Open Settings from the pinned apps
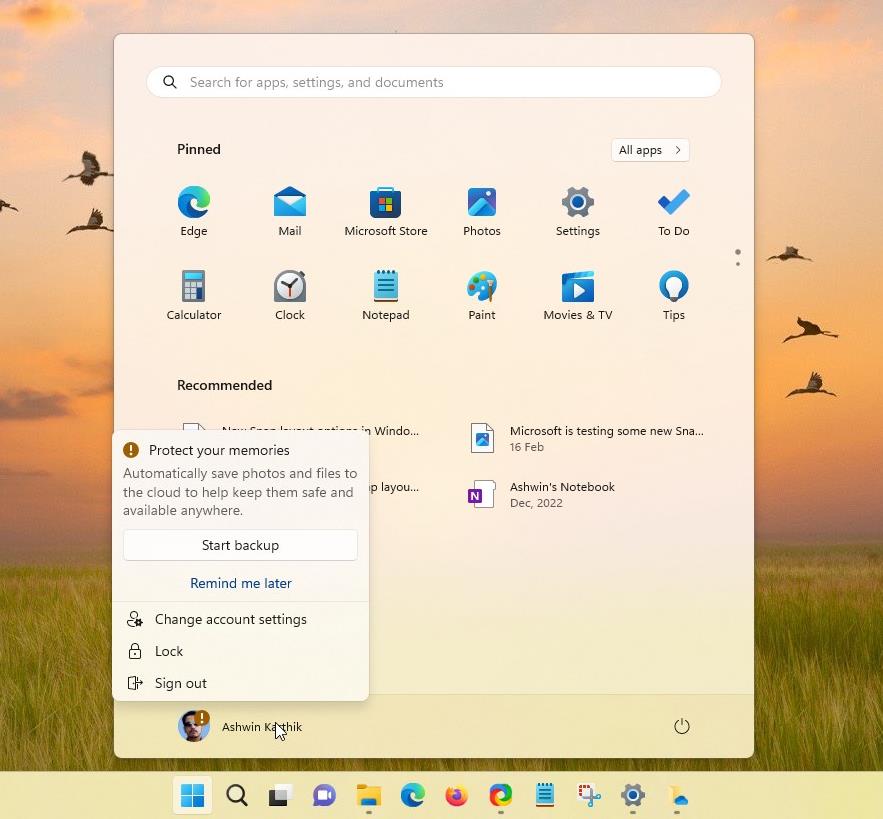The height and width of the screenshot is (819, 883). pyautogui.click(x=577, y=211)
